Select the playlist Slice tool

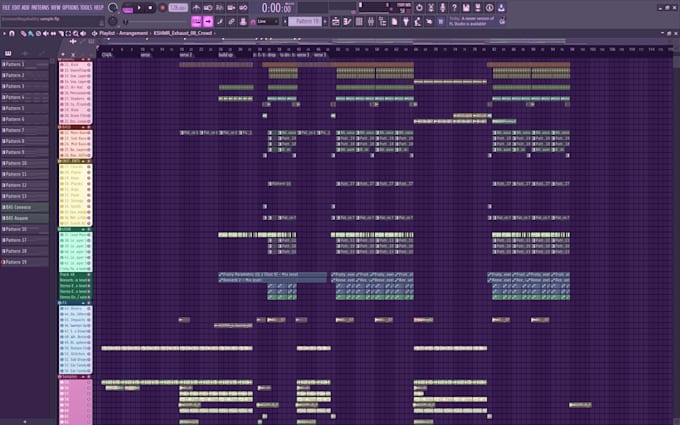pyautogui.click(x=61, y=33)
